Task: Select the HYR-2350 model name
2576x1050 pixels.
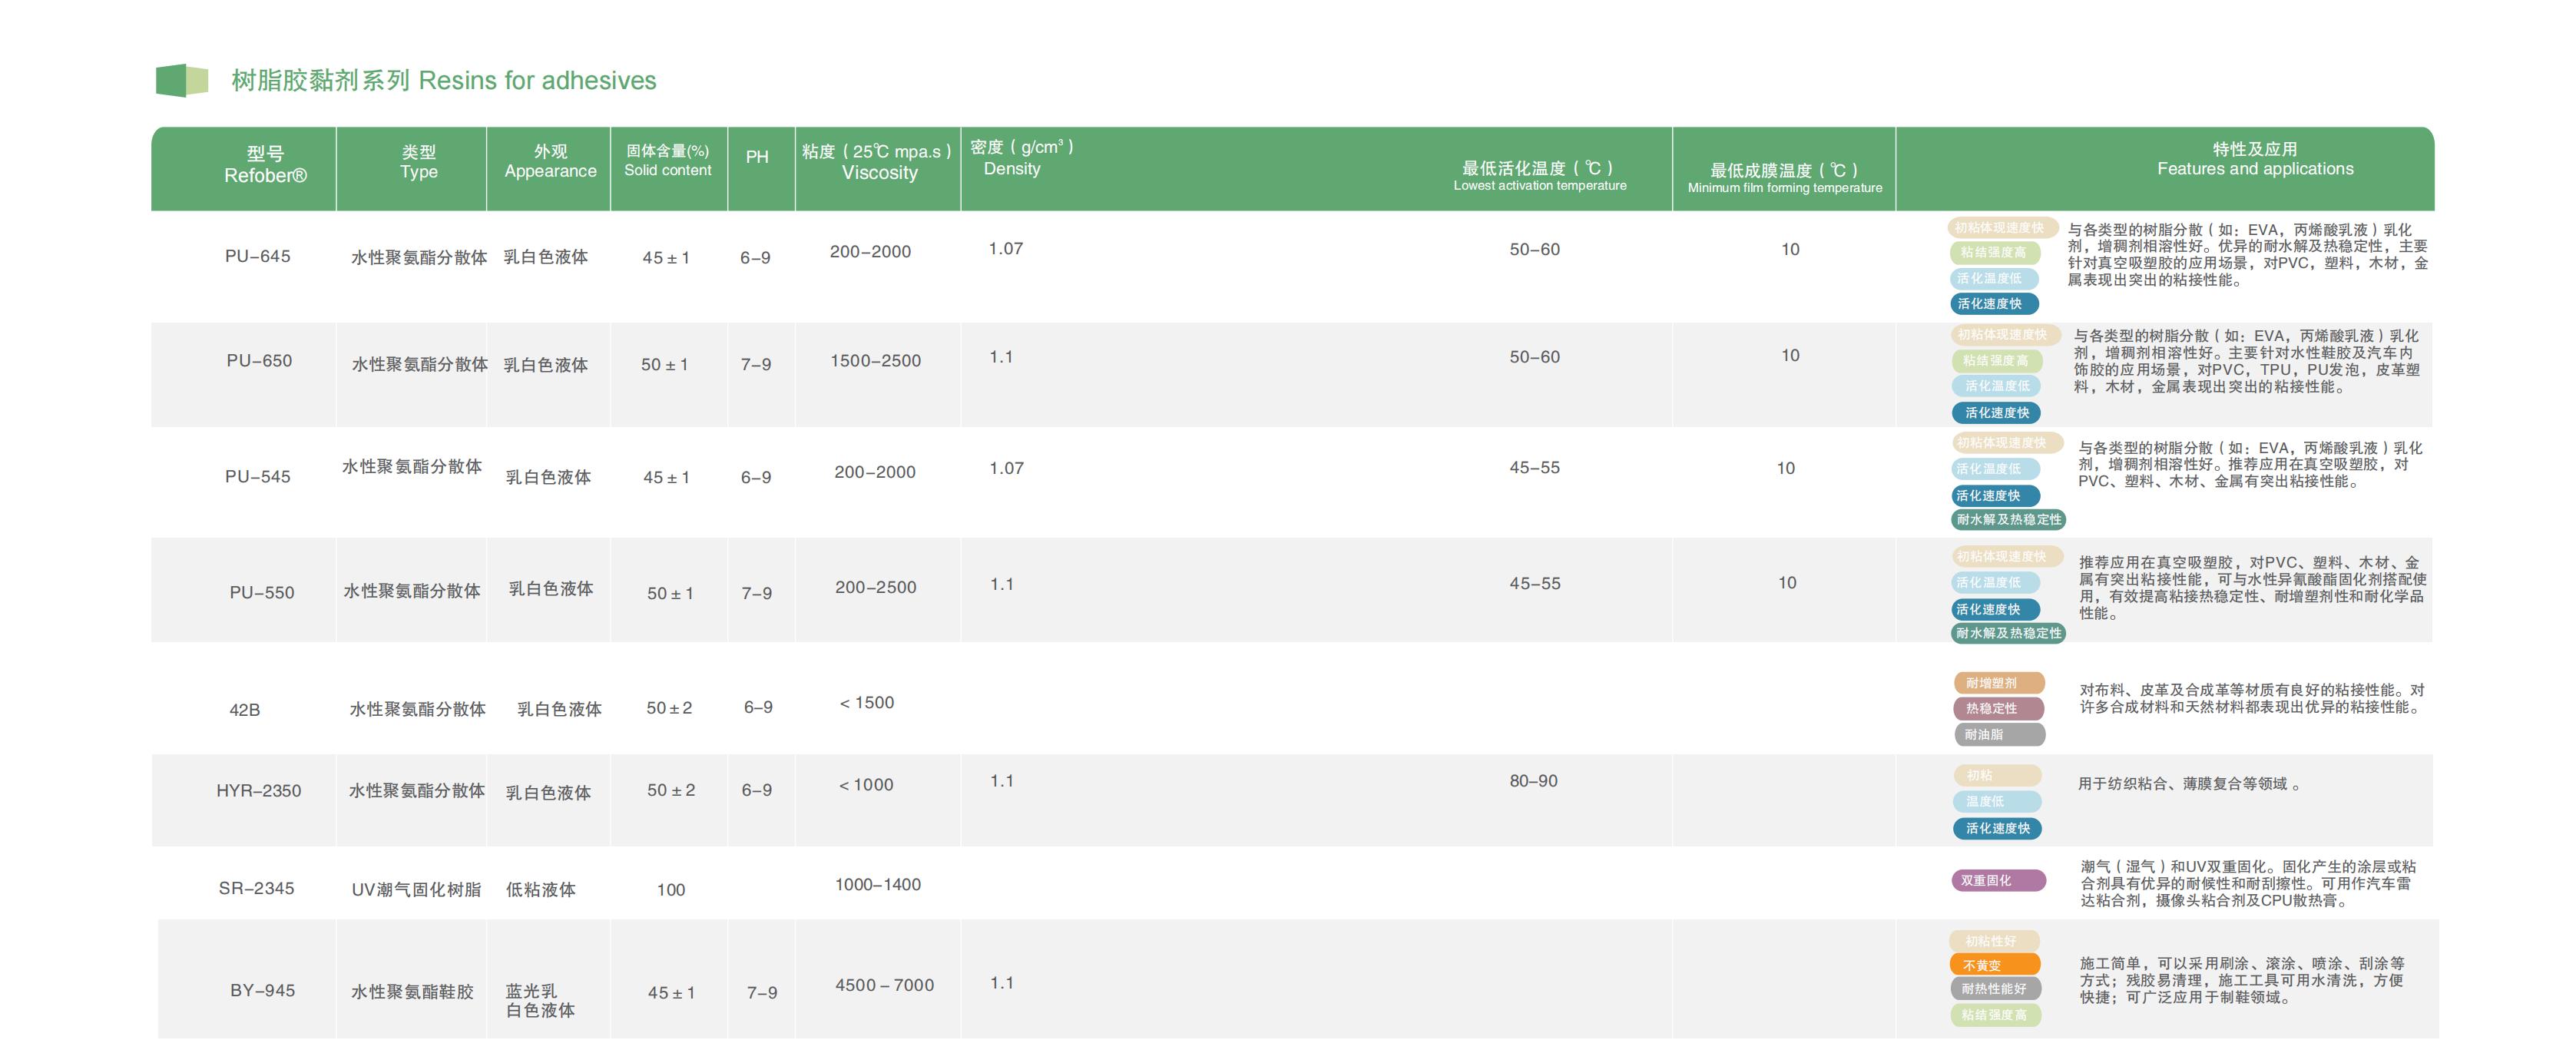Action: pyautogui.click(x=258, y=790)
